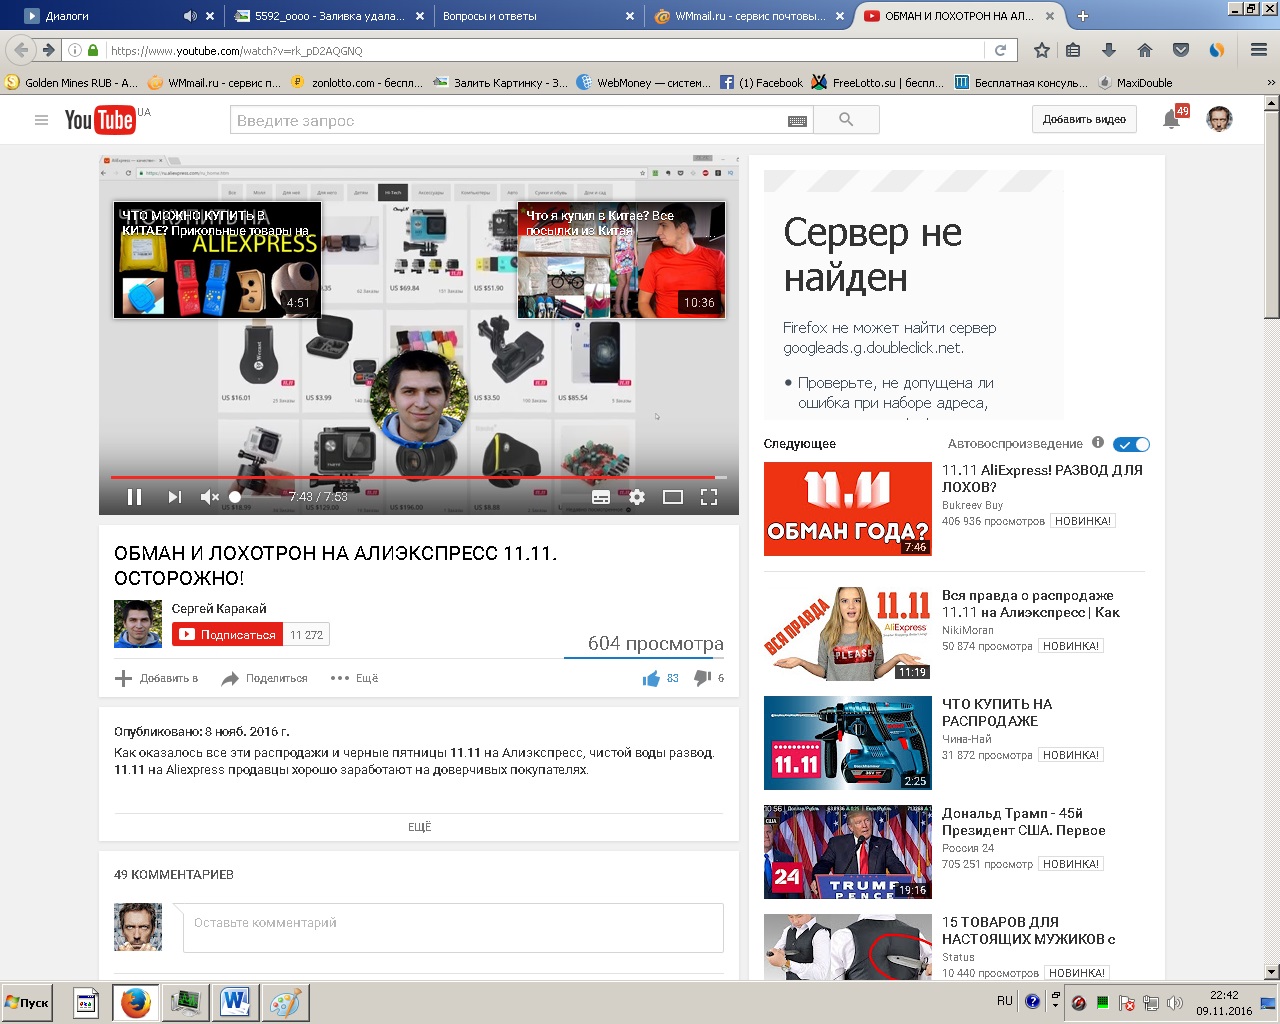This screenshot has height=1024, width=1280.
Task: Enter full screen video mode
Action: [x=709, y=497]
